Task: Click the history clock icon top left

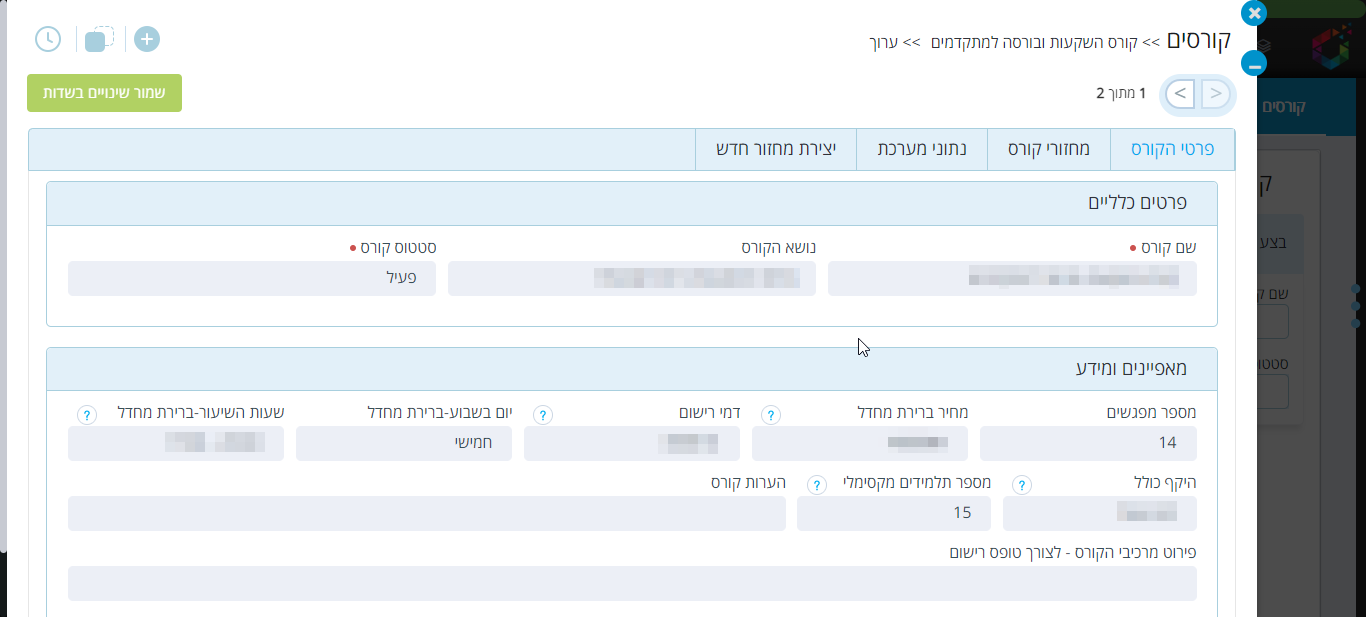Action: point(46,39)
